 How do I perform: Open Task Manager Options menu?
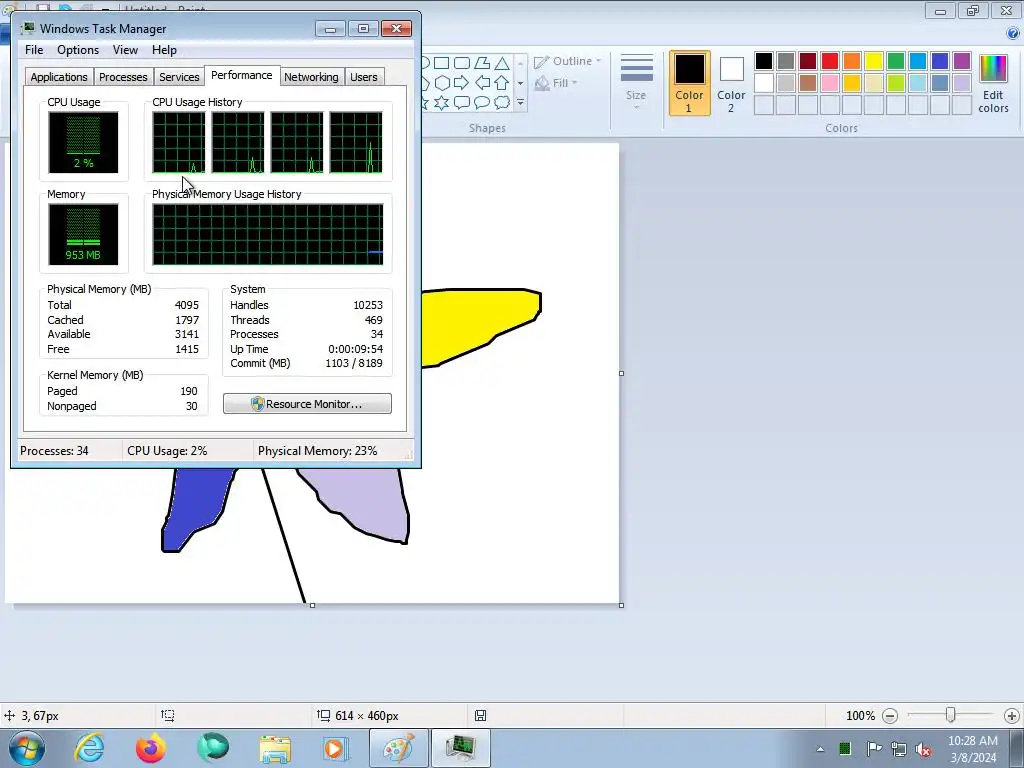[78, 50]
